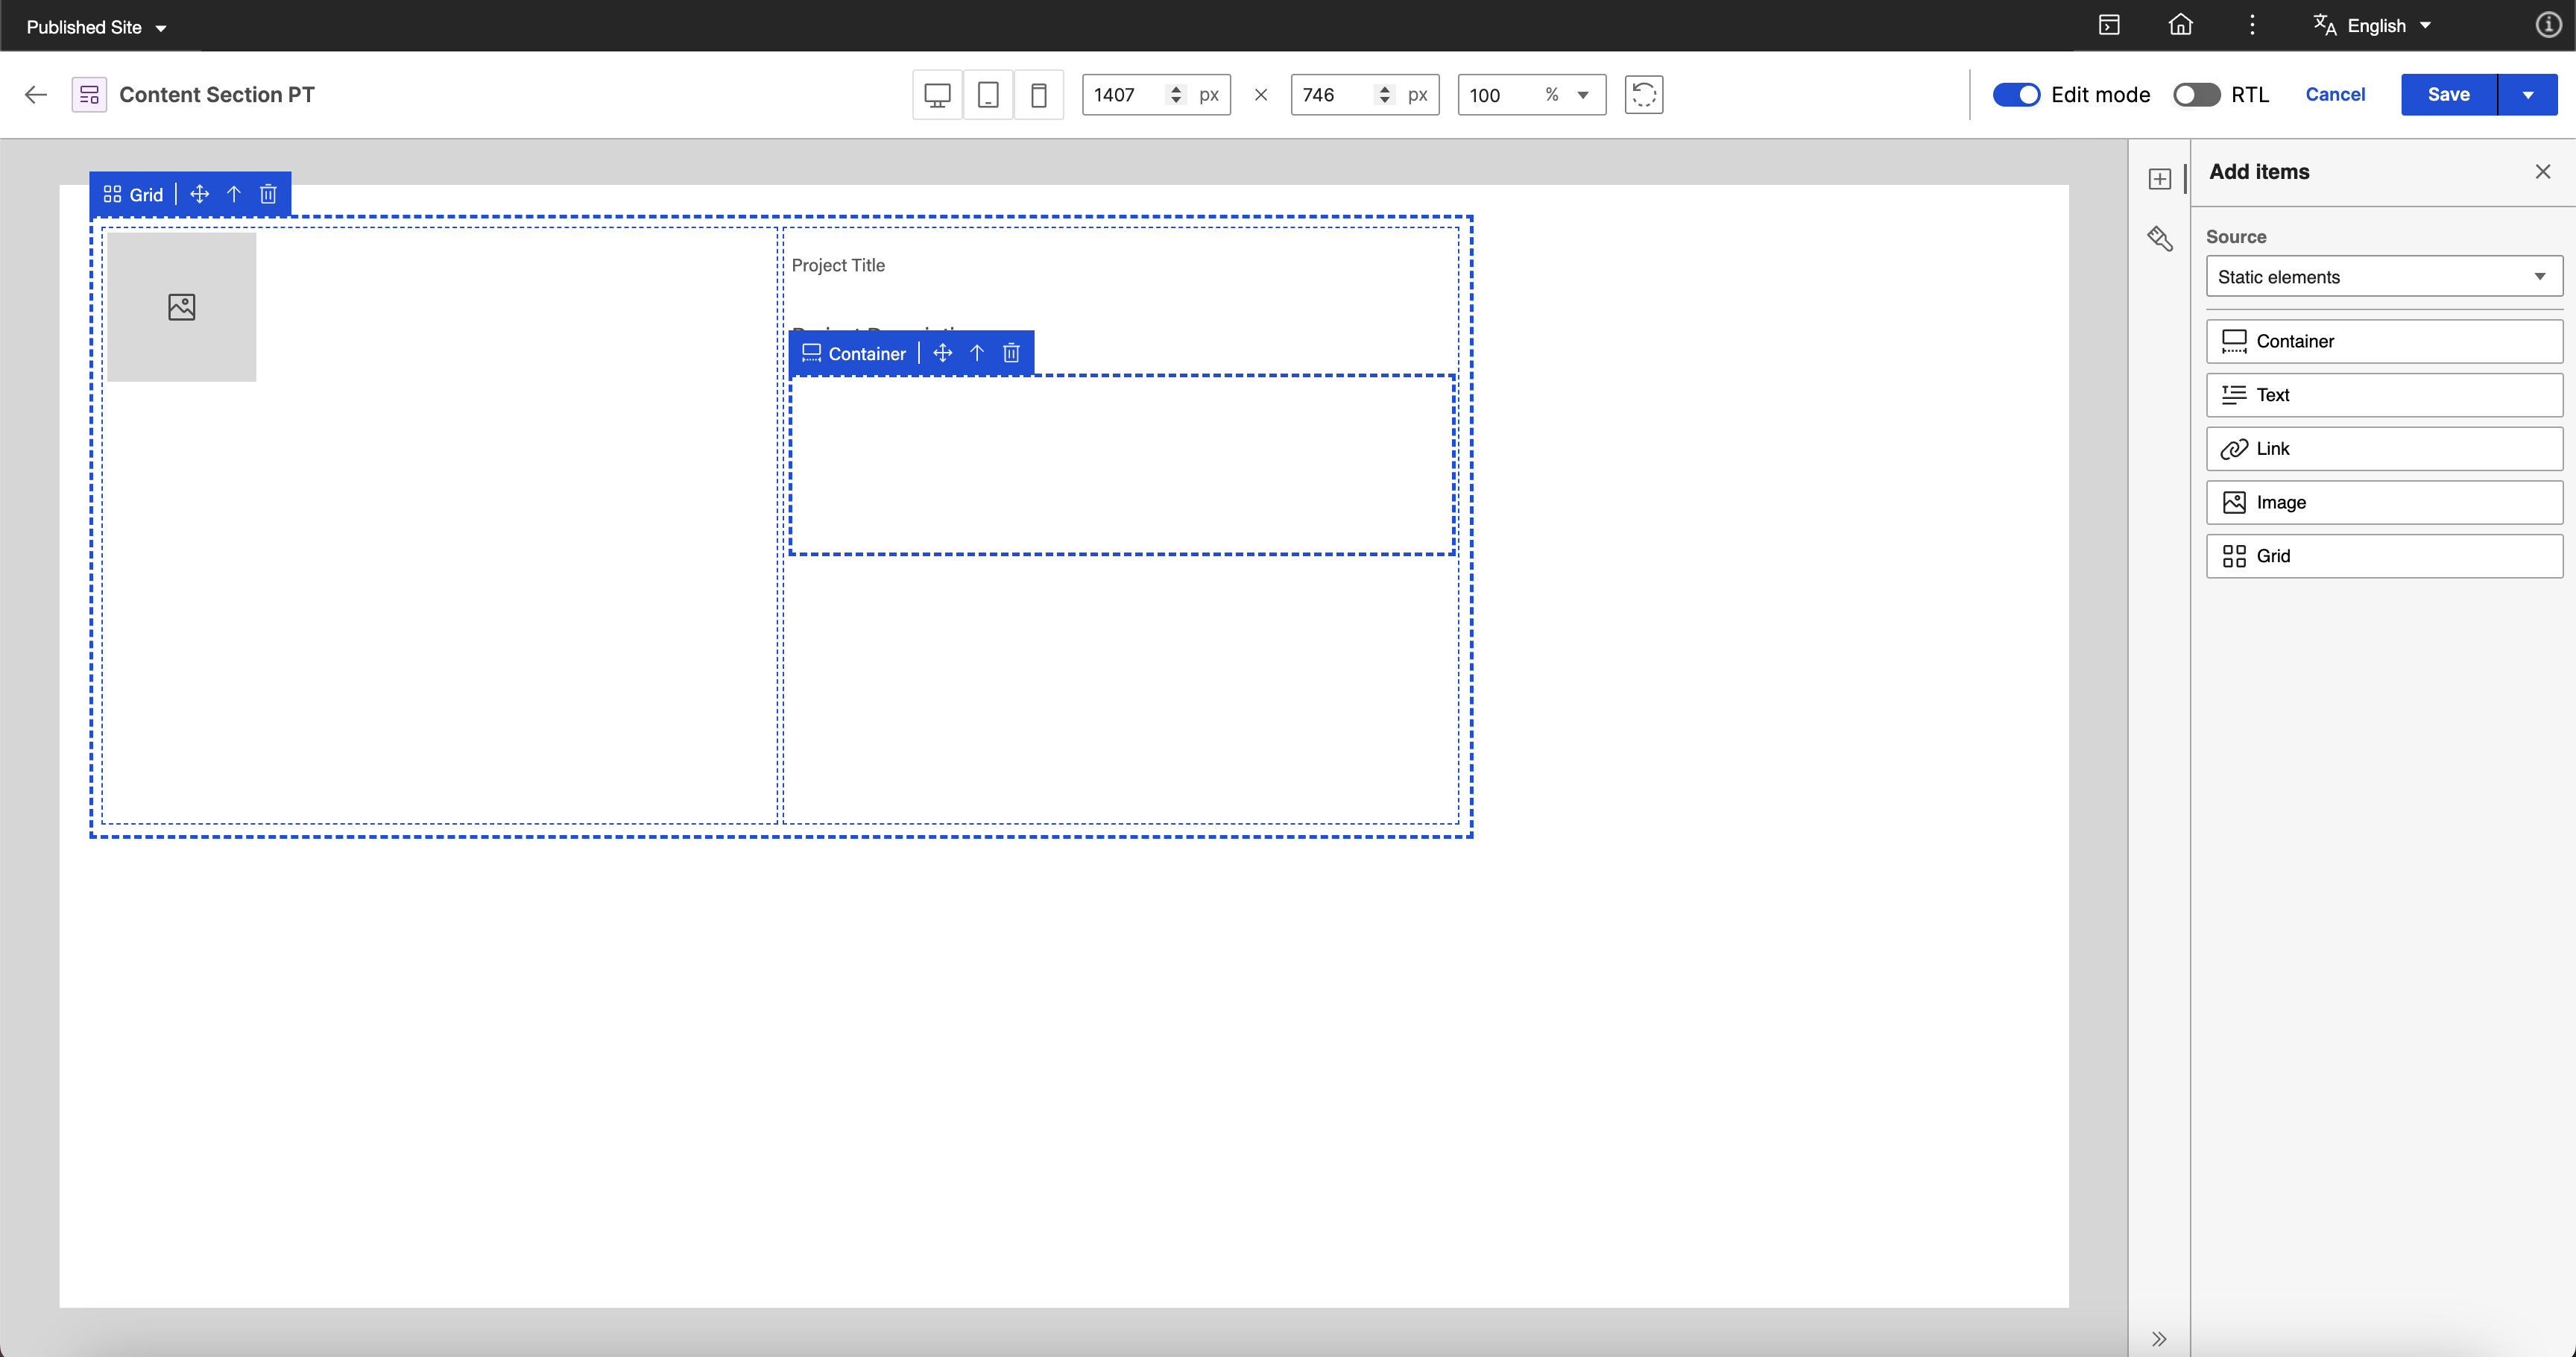The image size is (2576, 1357).
Task: Open the Source Static elements dropdown
Action: 2384,277
